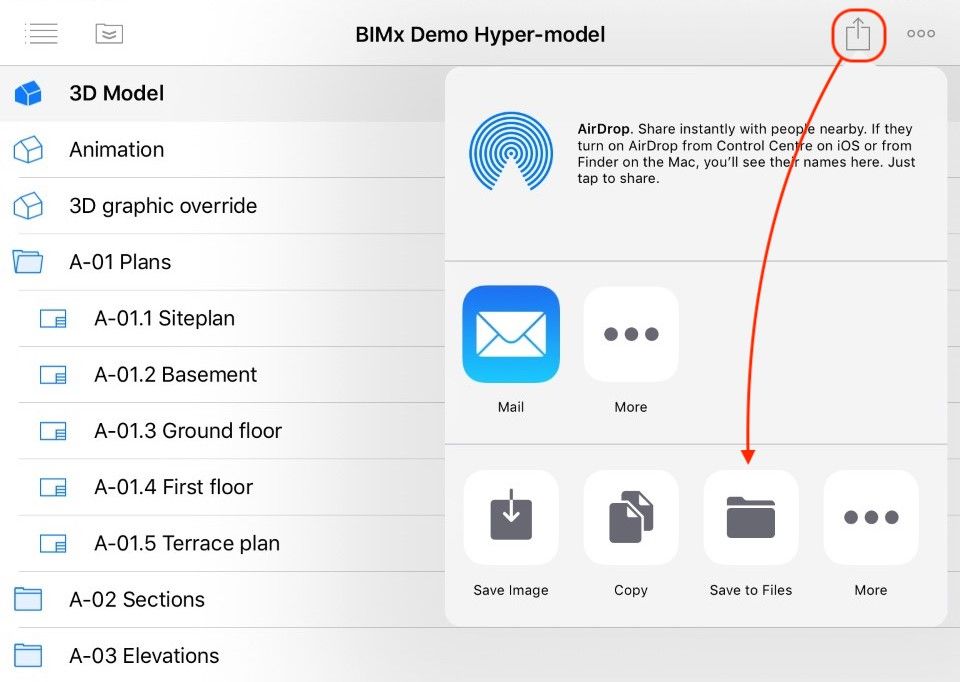Open the A-01.3 Ground floor sheet

point(223,431)
